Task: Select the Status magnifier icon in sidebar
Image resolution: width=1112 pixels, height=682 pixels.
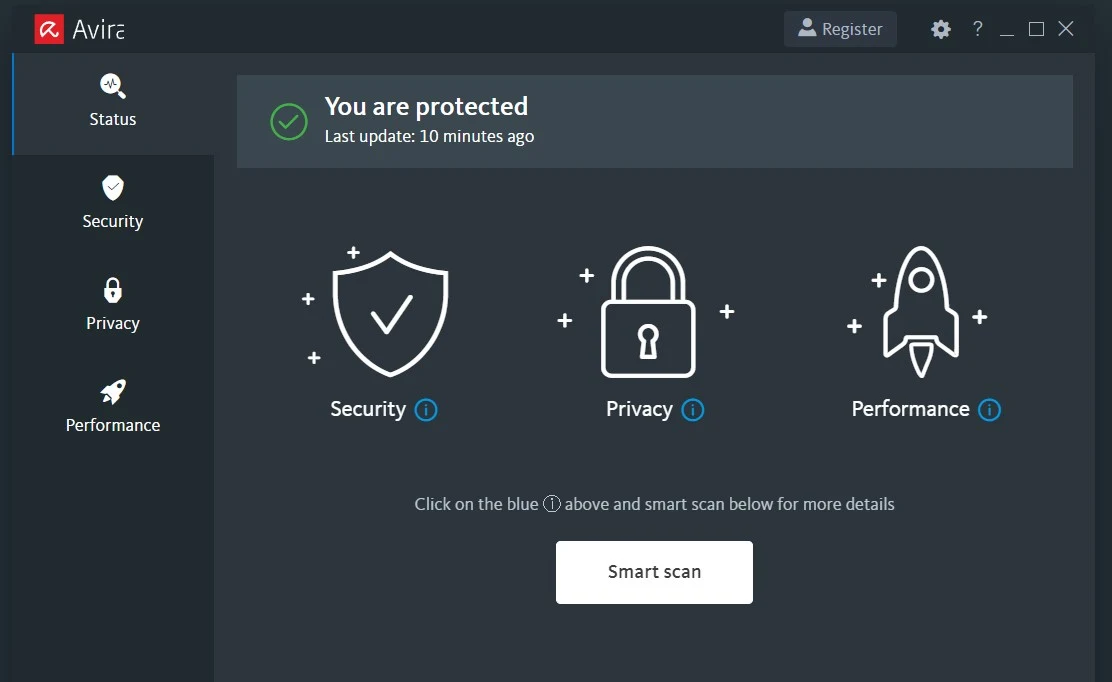Action: pyautogui.click(x=111, y=85)
